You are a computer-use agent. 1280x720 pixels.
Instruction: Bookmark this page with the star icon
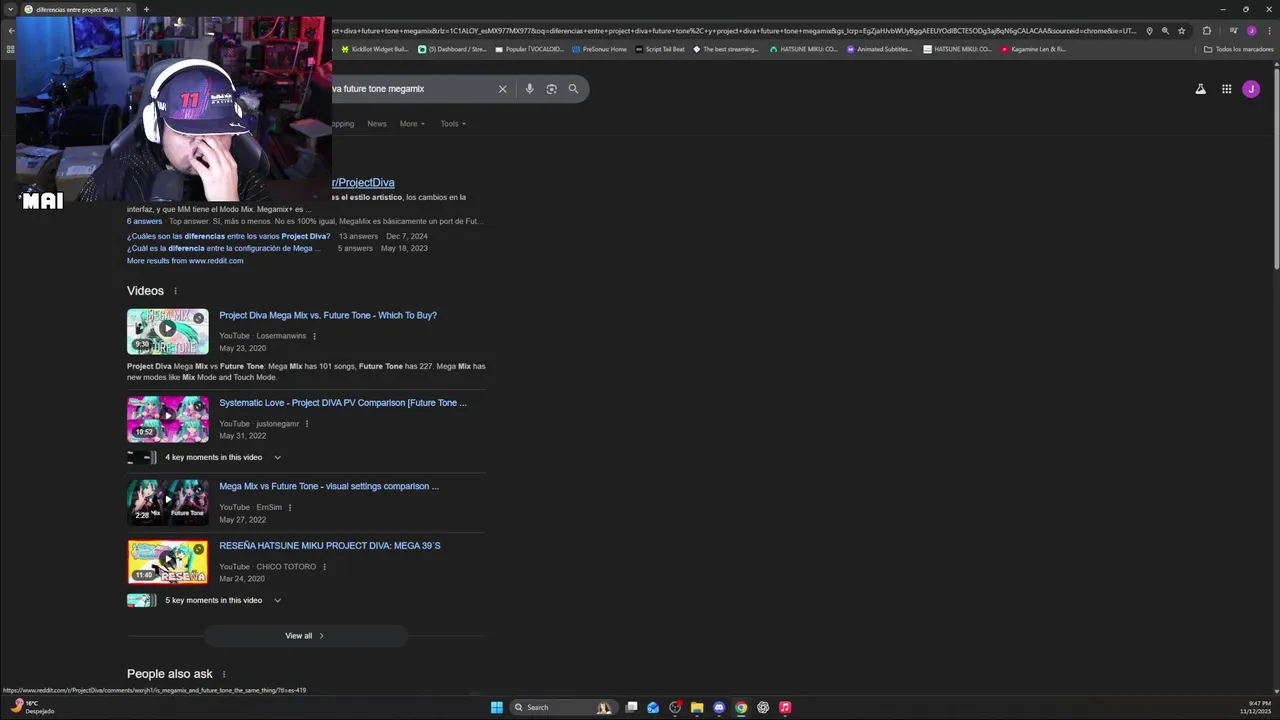[x=1181, y=31]
